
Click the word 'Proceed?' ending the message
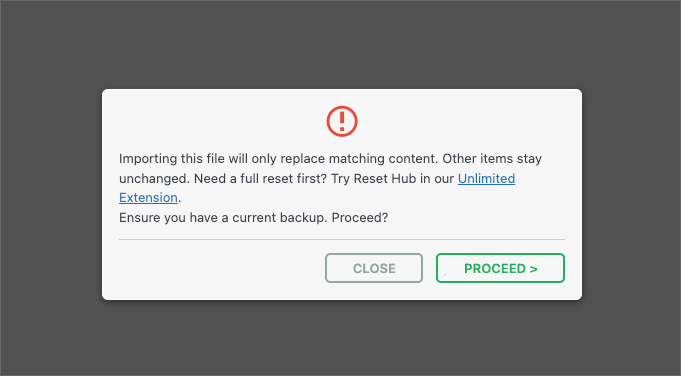[x=360, y=218]
